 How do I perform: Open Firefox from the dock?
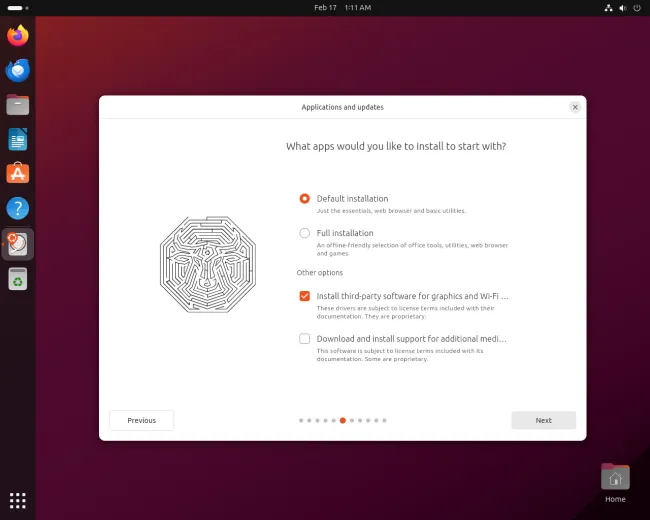tap(17, 36)
